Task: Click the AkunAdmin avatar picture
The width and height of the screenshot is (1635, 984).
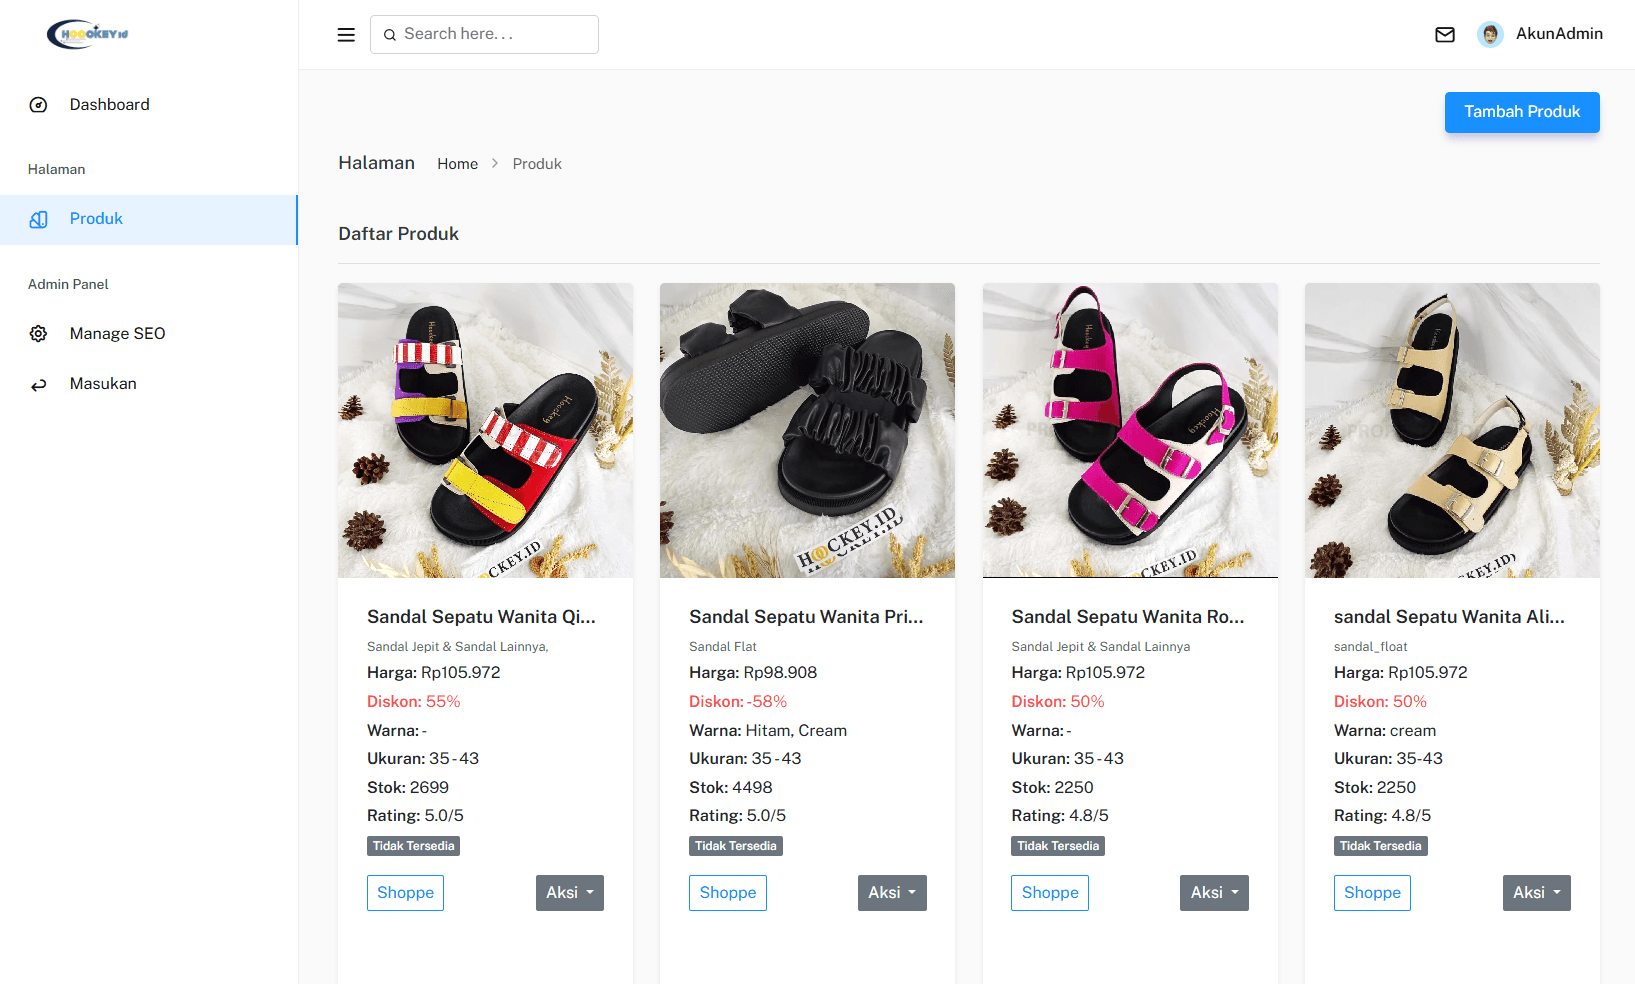Action: pos(1490,35)
